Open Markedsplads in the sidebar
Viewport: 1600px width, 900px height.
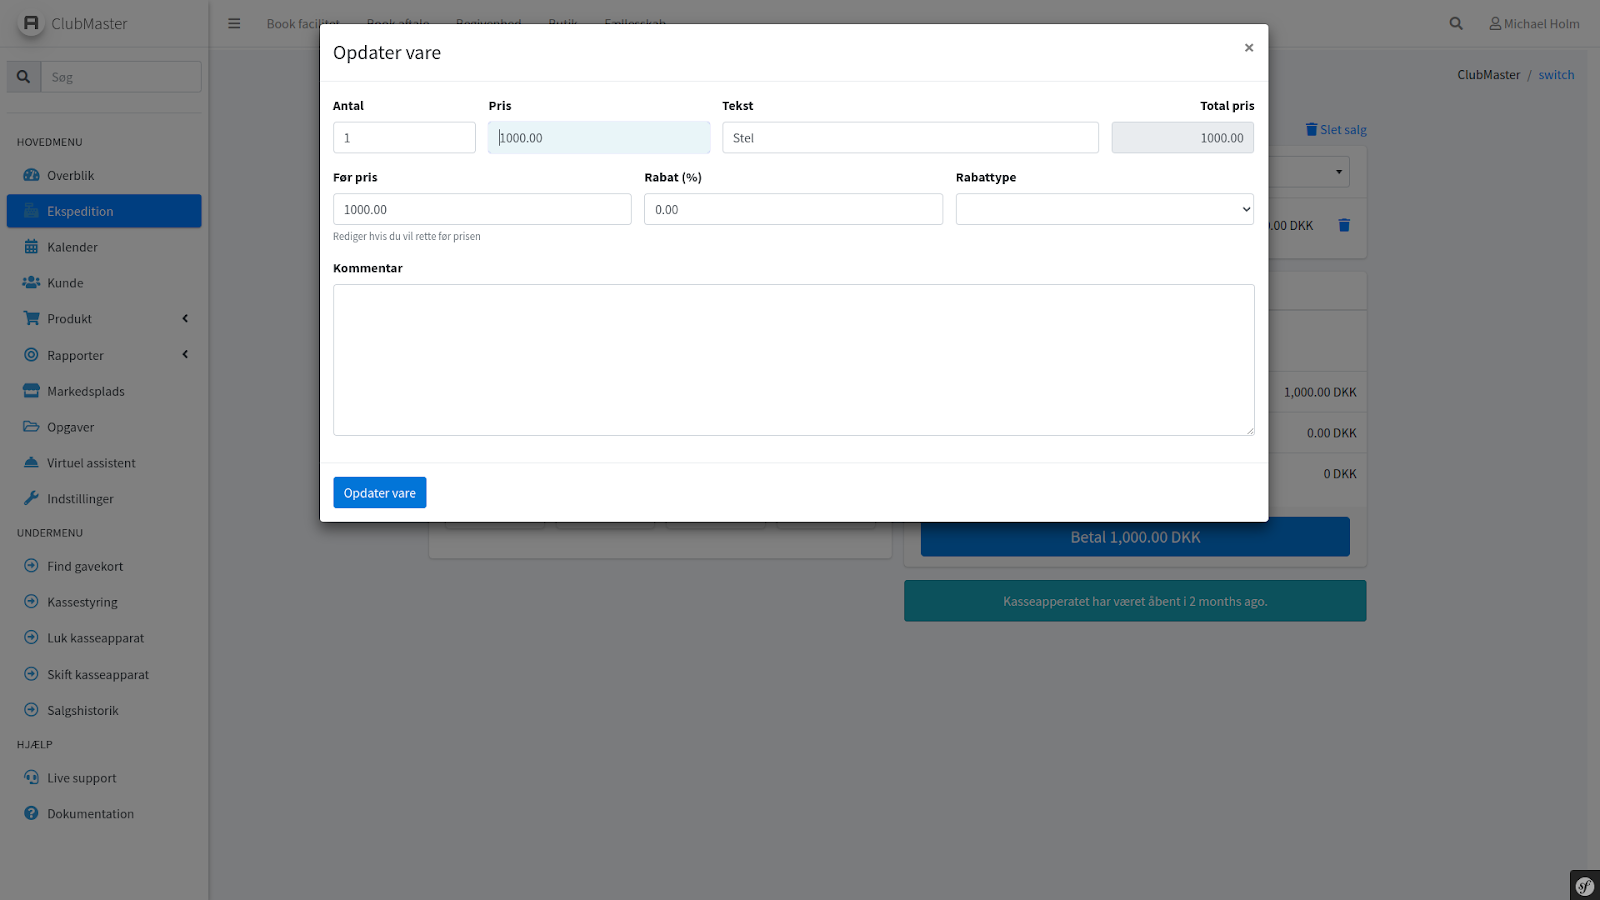pyautogui.click(x=85, y=391)
